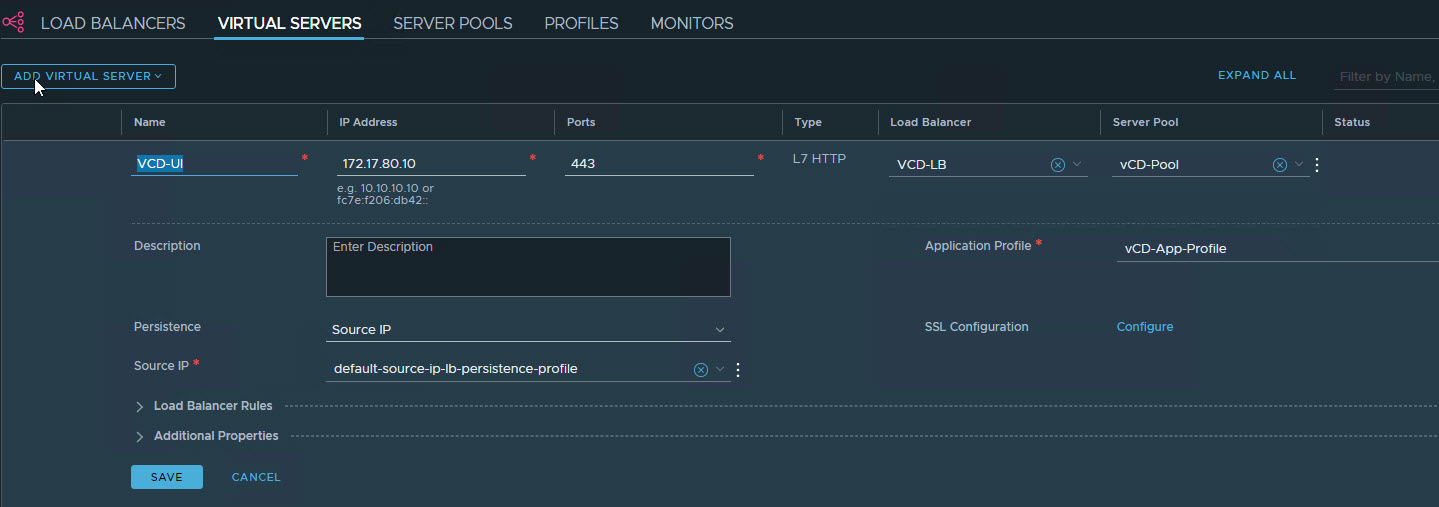
Task: Open the Server Pool dropdown chevron
Action: pyautogui.click(x=1299, y=165)
